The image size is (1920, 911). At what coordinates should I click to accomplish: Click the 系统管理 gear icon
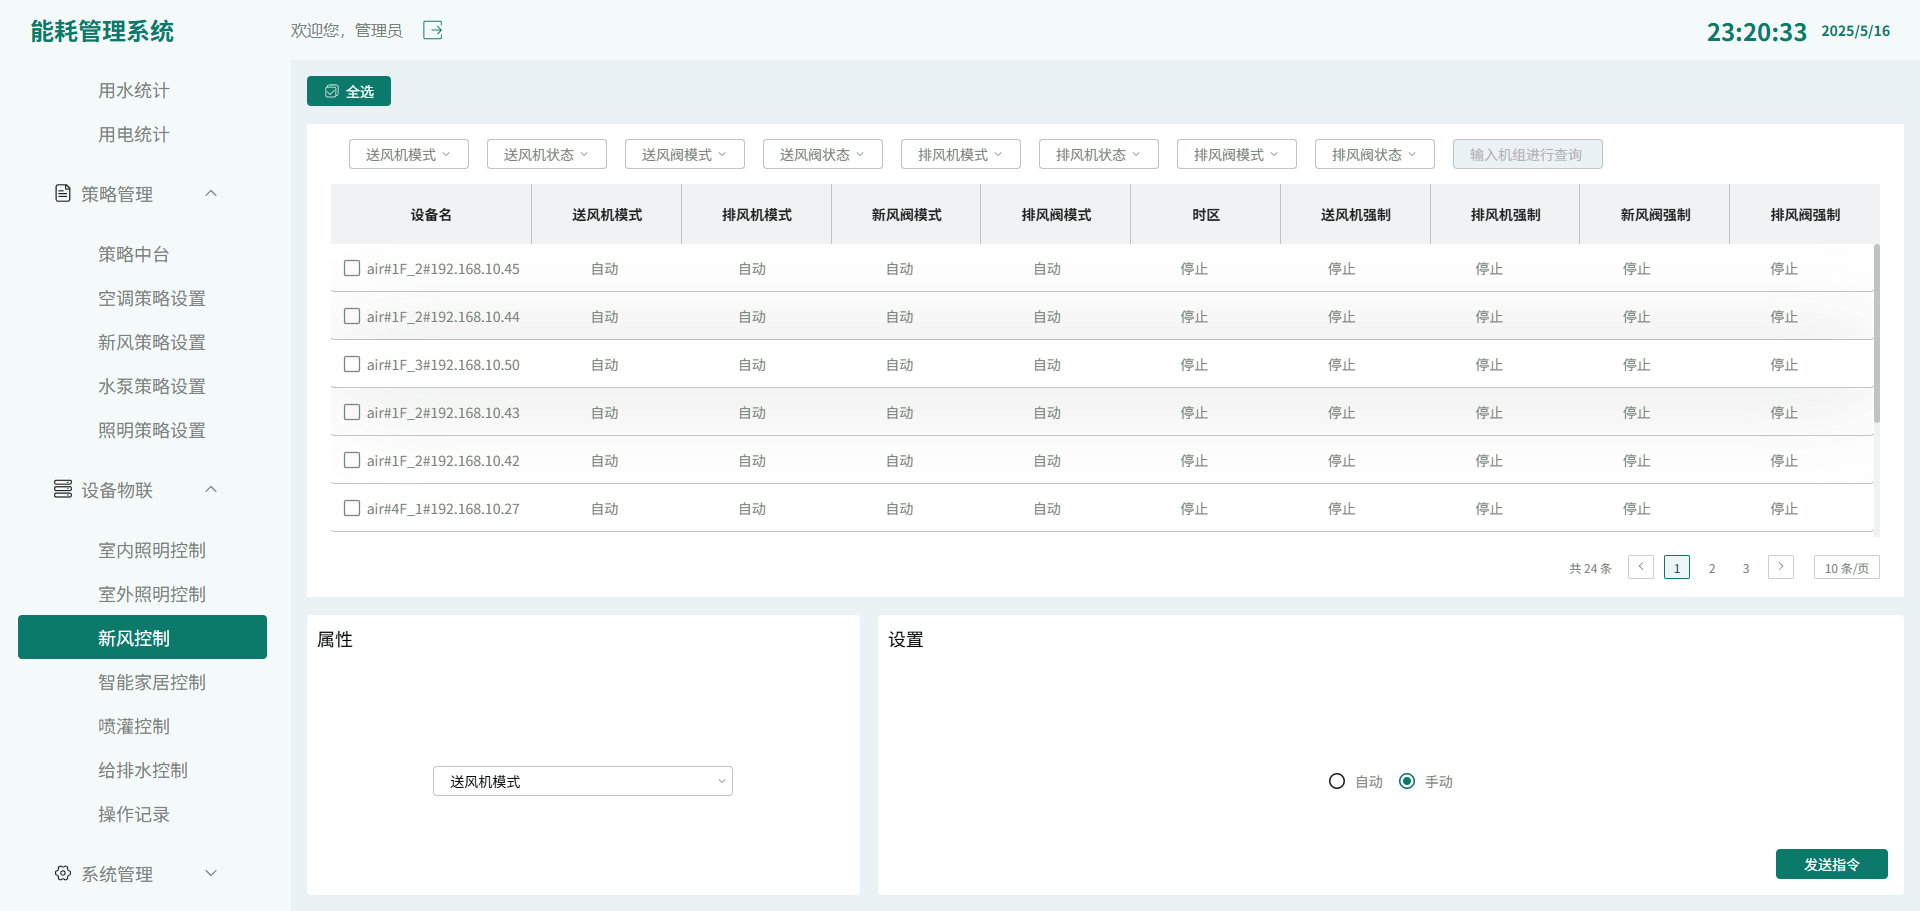coord(63,873)
